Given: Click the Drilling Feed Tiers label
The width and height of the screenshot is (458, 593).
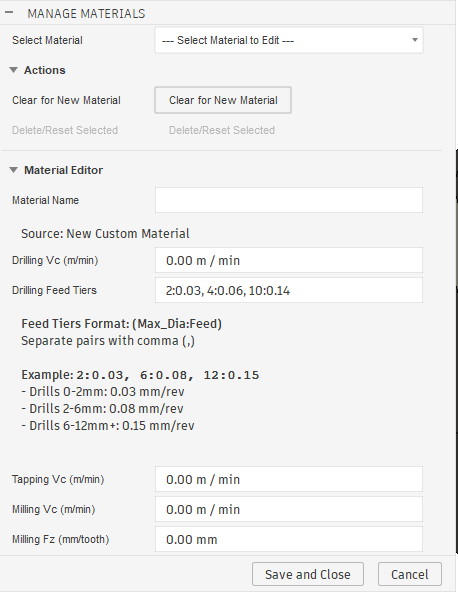Looking at the screenshot, I should (54, 290).
